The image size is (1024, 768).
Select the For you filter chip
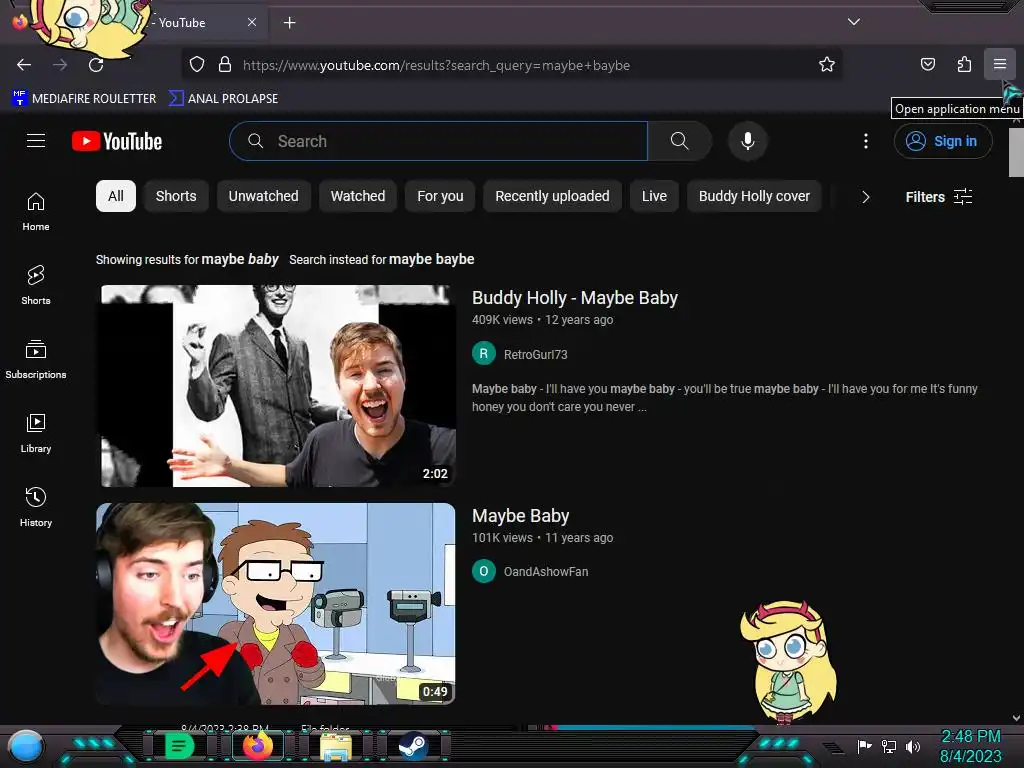pos(440,196)
